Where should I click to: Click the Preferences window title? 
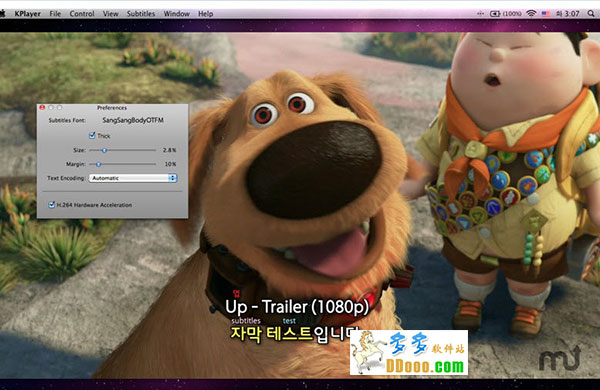pyautogui.click(x=112, y=108)
